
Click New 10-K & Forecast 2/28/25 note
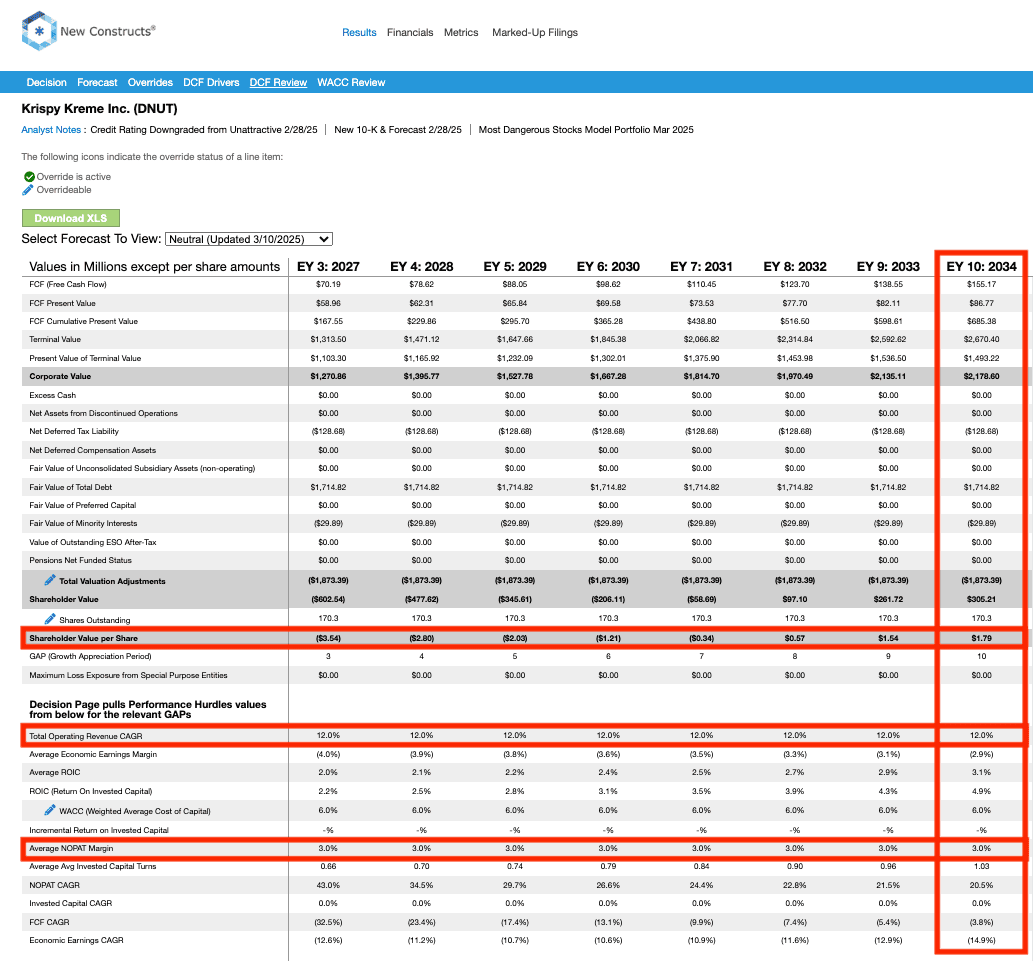398,130
